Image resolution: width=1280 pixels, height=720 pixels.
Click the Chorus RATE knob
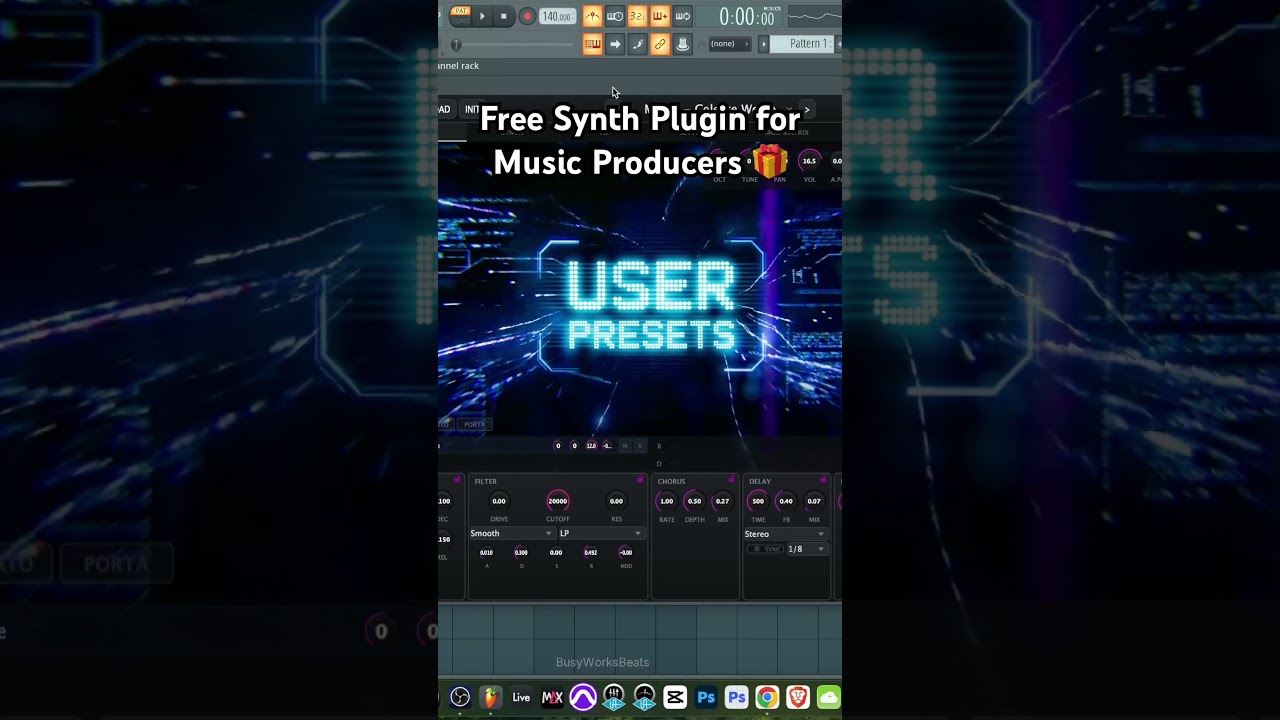(666, 501)
